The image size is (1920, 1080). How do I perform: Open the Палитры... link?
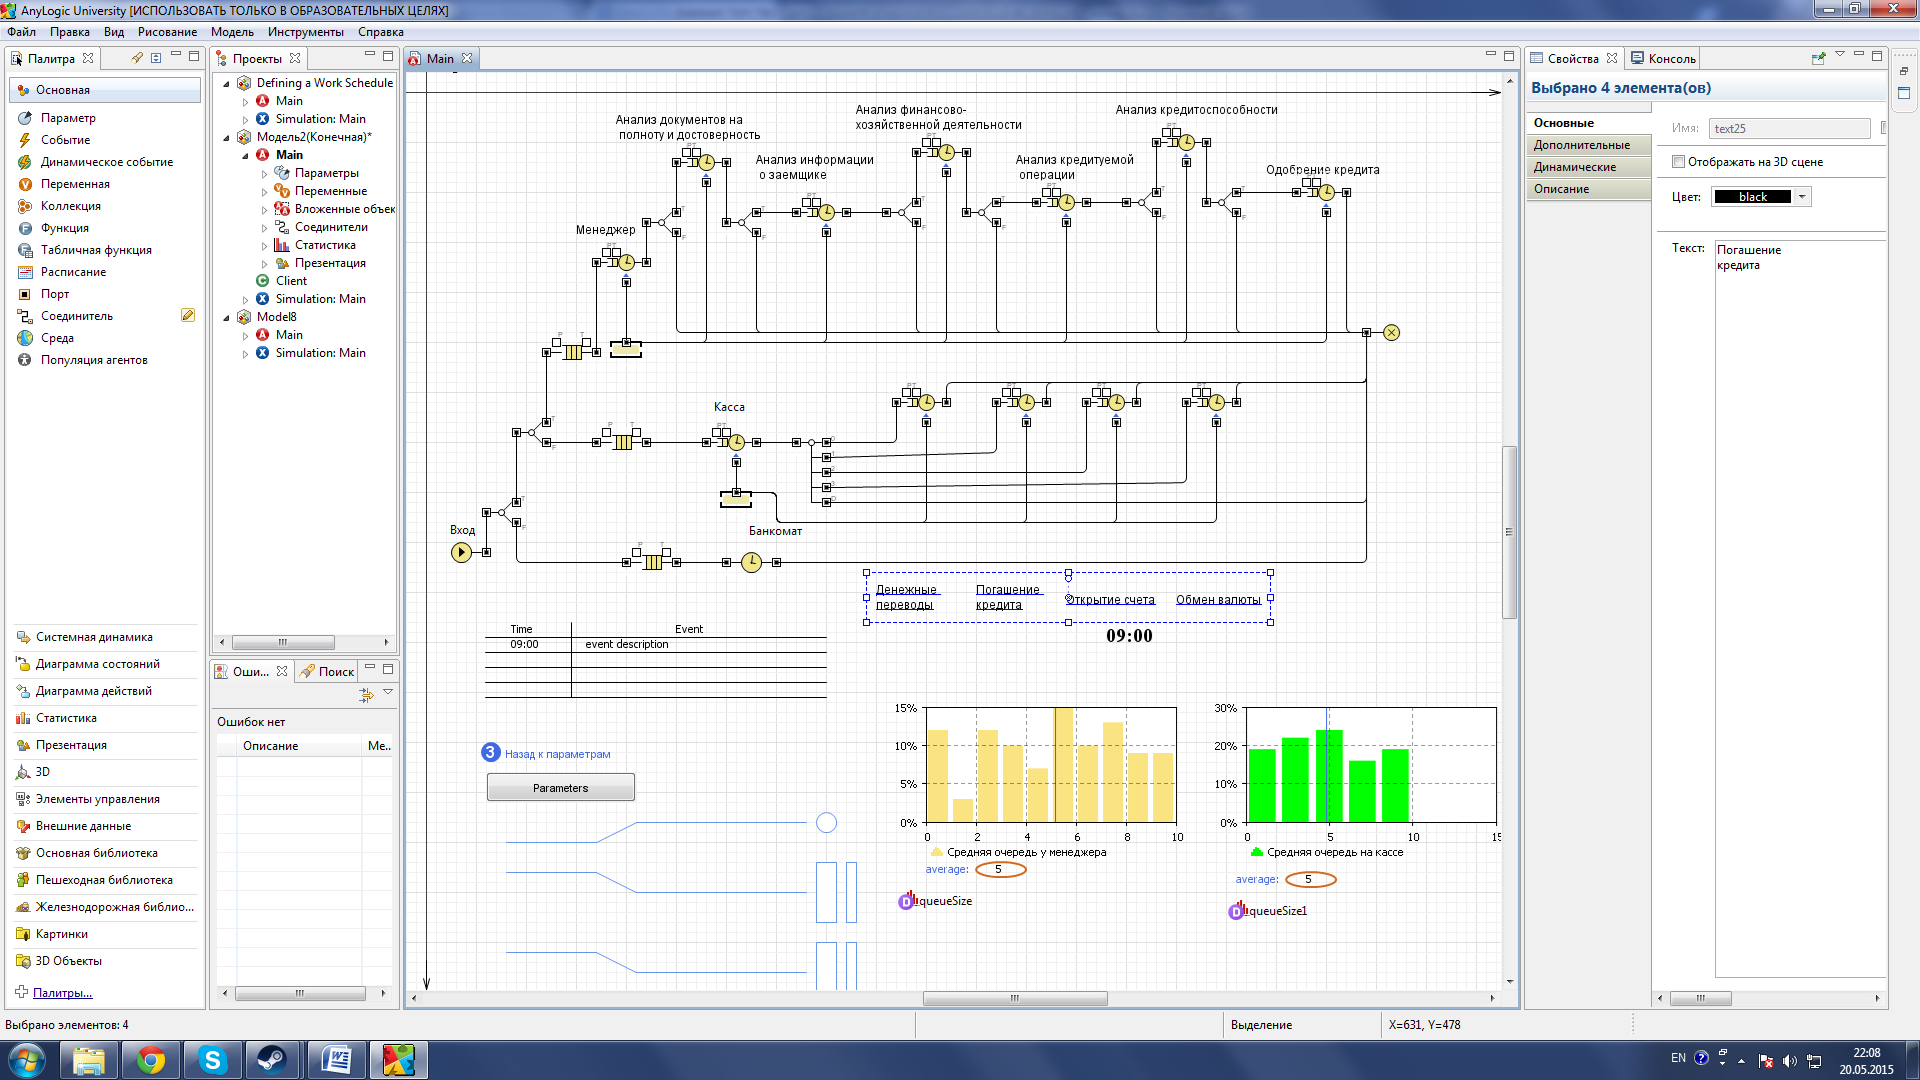pyautogui.click(x=62, y=993)
